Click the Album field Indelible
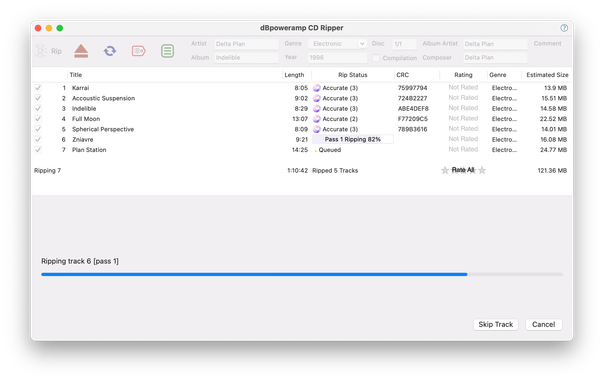This screenshot has height=381, width=604. coord(247,58)
